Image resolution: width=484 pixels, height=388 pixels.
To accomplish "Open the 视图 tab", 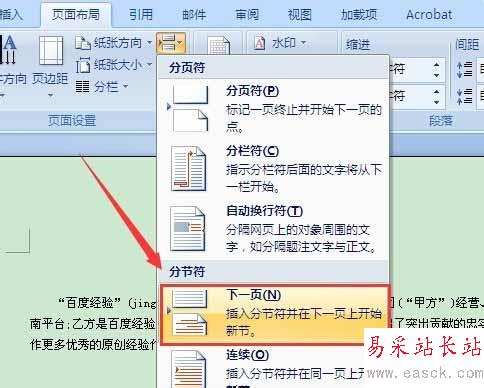I will point(300,15).
